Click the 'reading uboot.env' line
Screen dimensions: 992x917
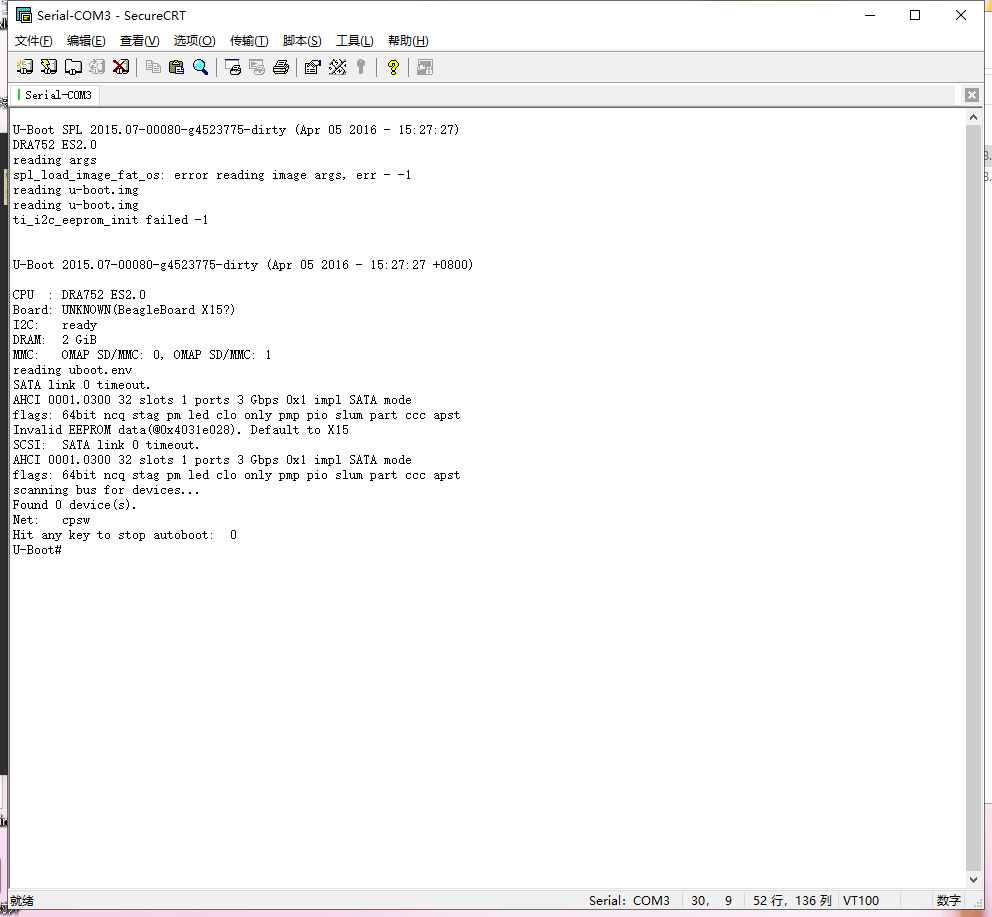point(73,370)
